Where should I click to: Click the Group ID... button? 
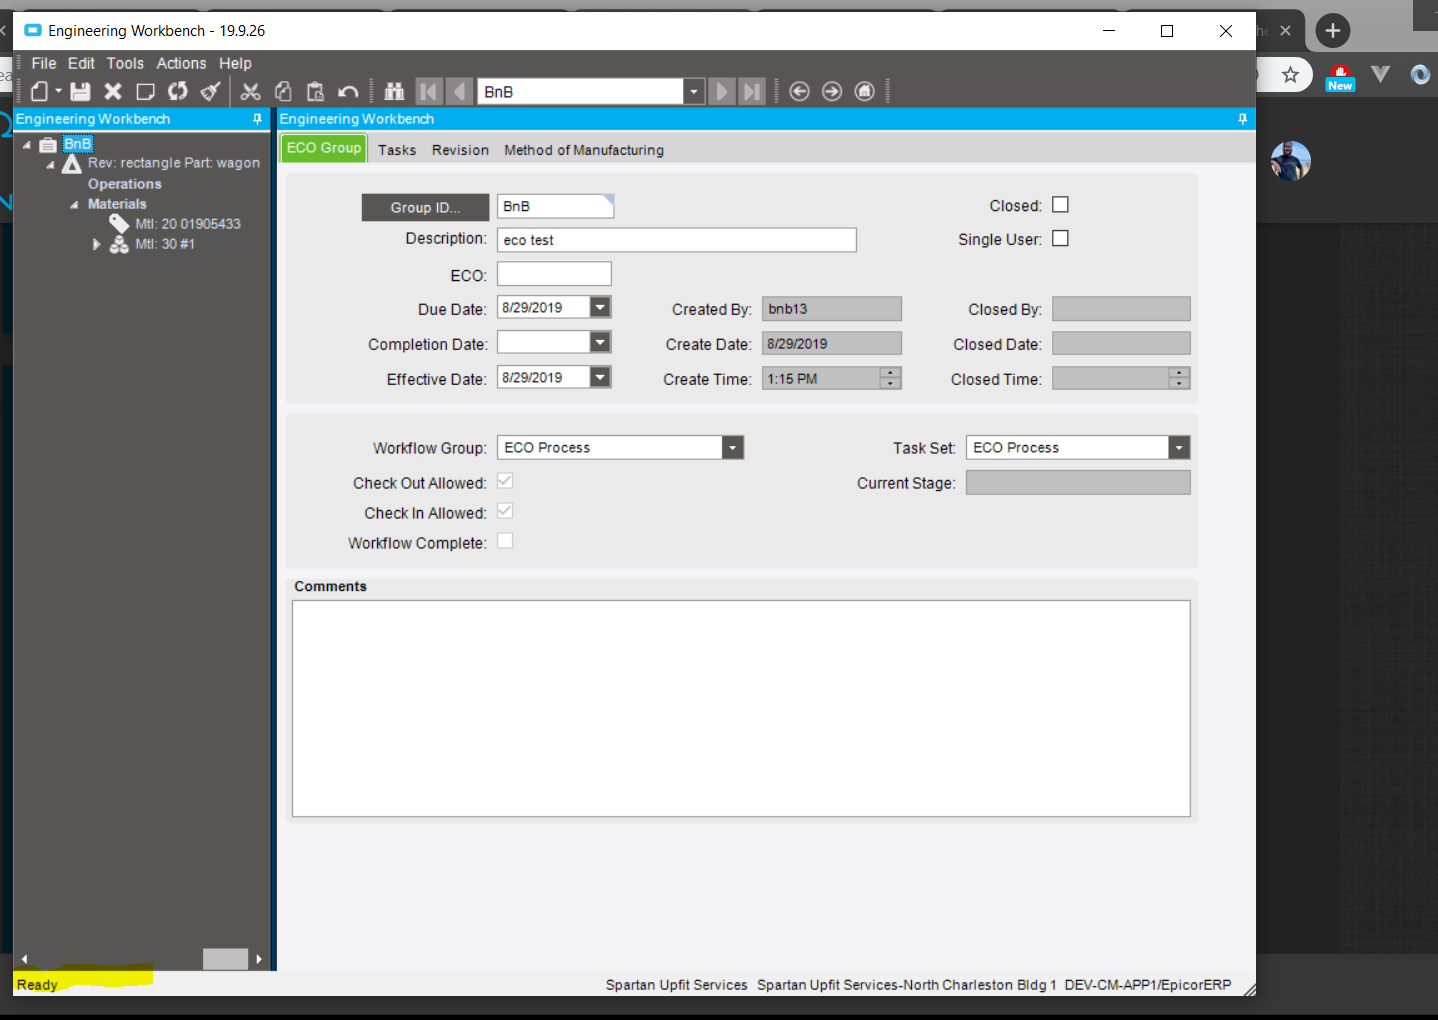tap(425, 207)
